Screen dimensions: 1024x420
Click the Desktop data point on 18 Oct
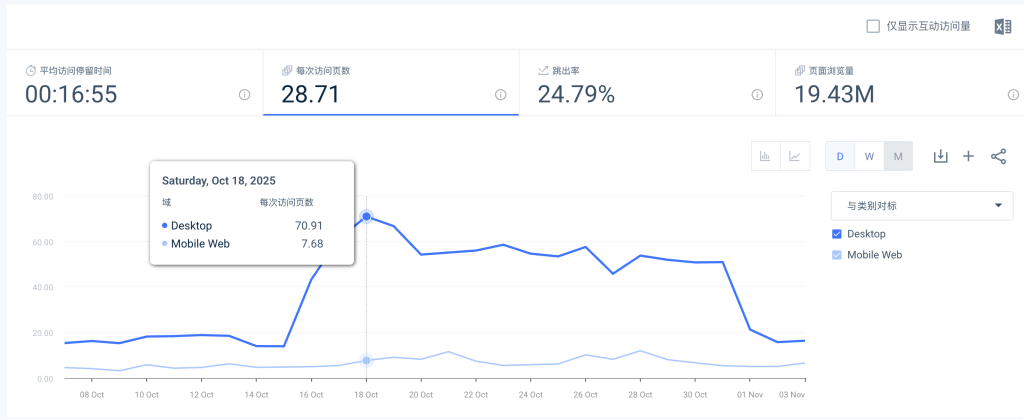(x=367, y=216)
